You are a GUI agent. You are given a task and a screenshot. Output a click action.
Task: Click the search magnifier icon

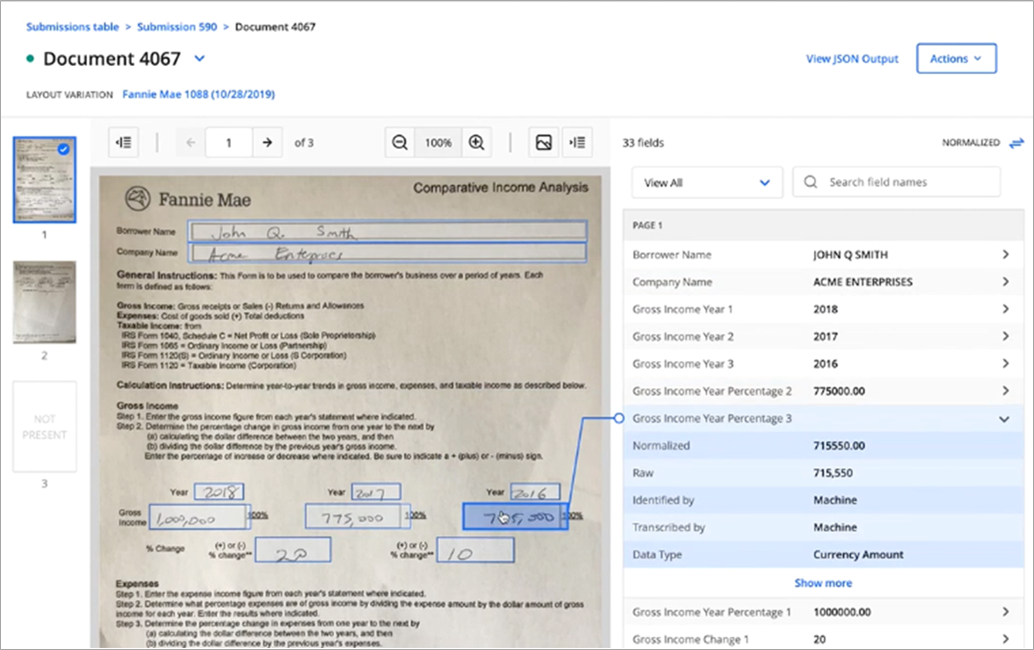point(810,182)
